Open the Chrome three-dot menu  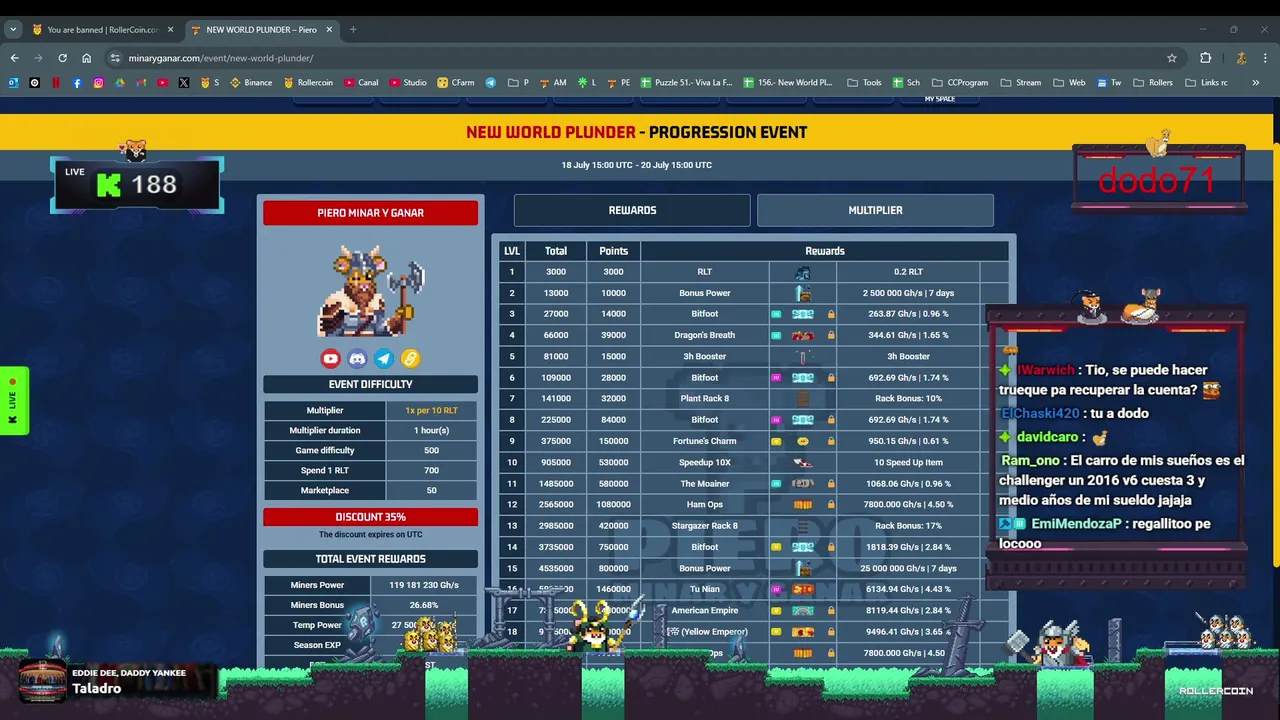[x=1266, y=58]
